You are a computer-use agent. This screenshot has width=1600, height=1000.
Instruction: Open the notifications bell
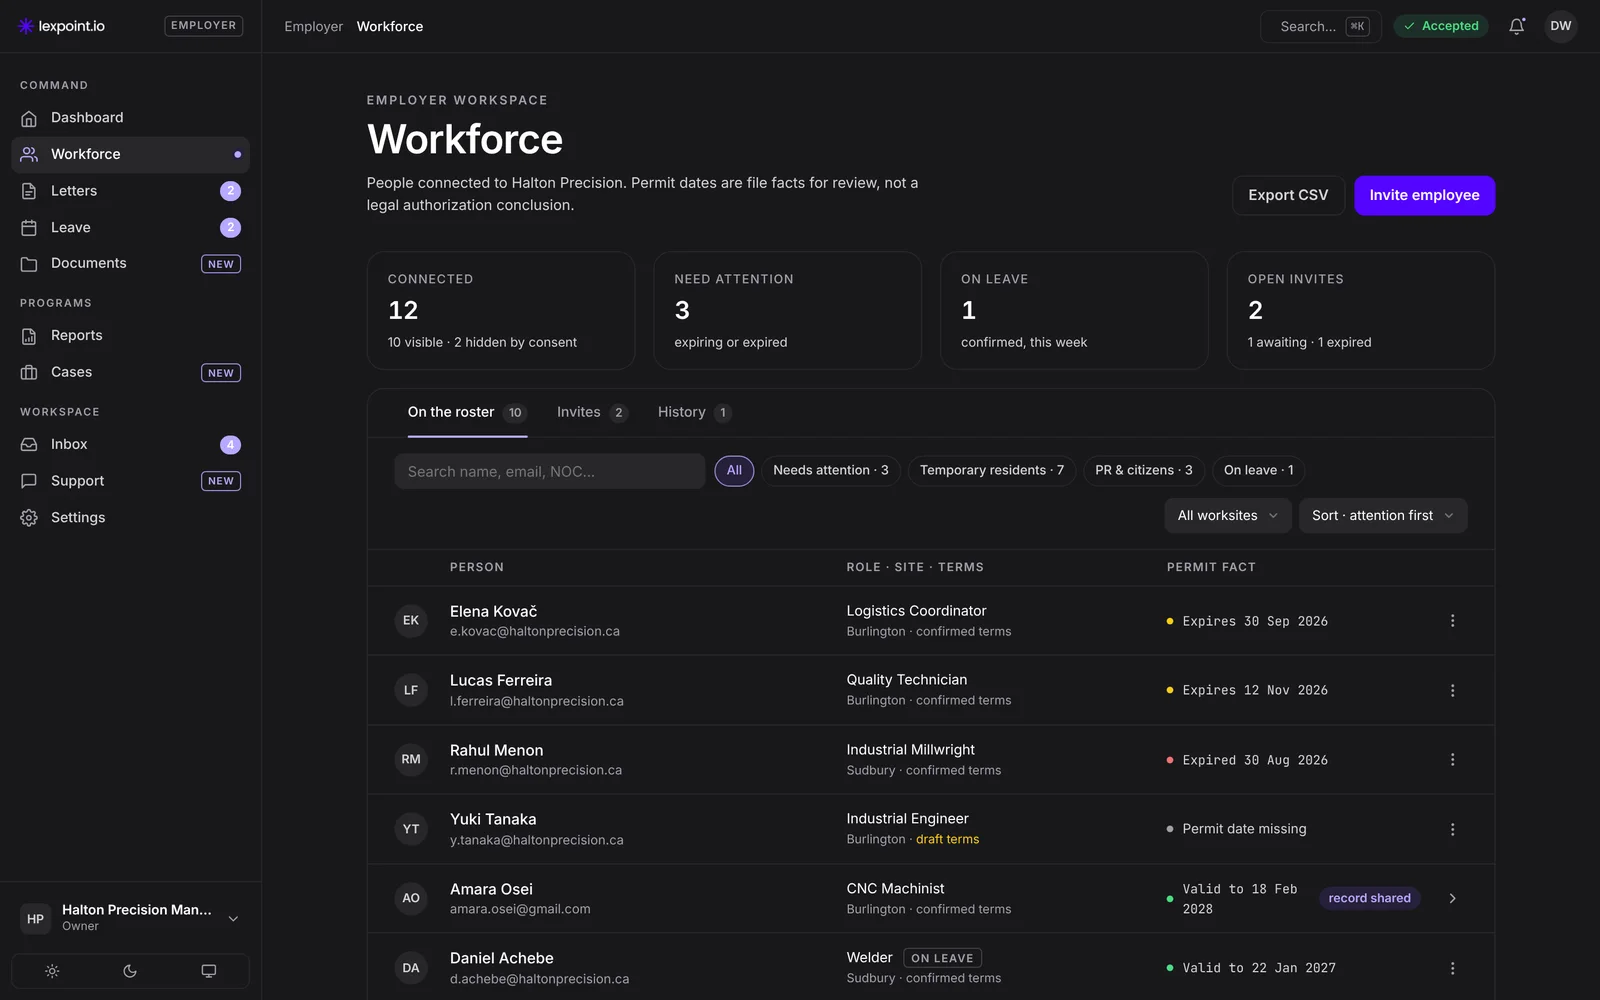point(1516,26)
